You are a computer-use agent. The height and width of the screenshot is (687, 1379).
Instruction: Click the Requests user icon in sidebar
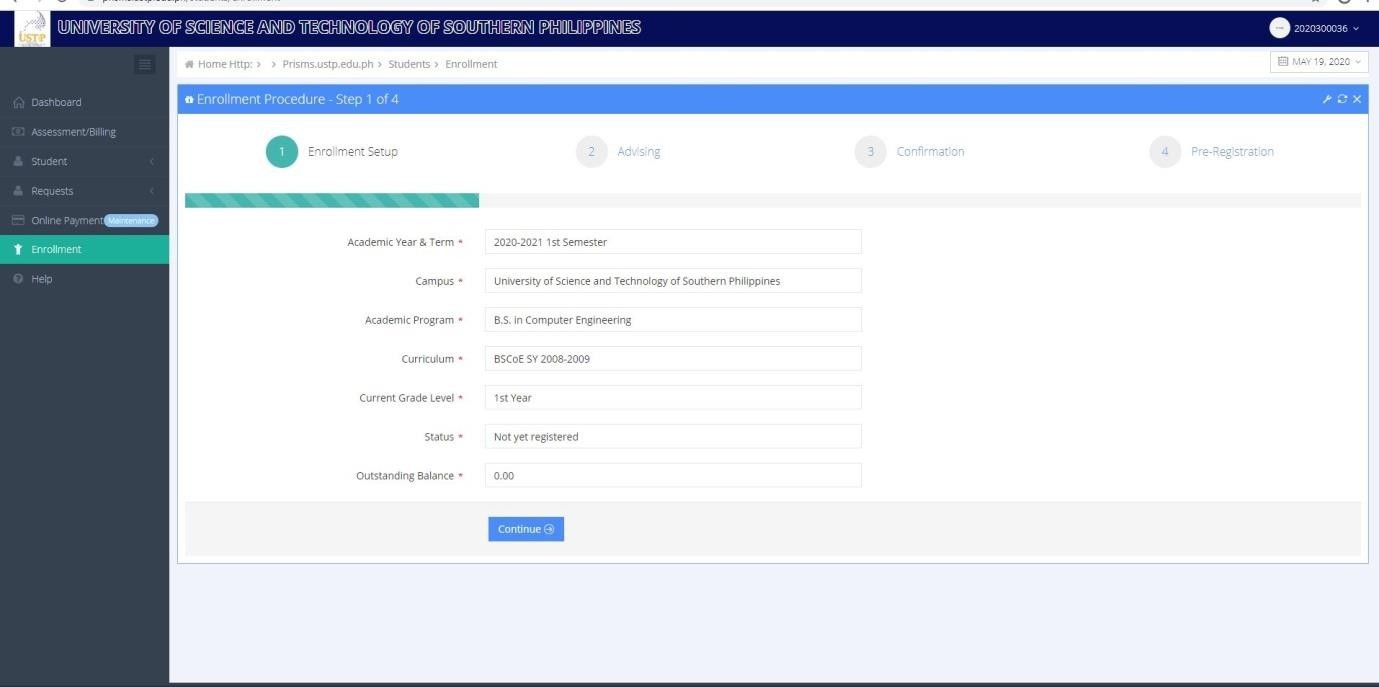18,191
